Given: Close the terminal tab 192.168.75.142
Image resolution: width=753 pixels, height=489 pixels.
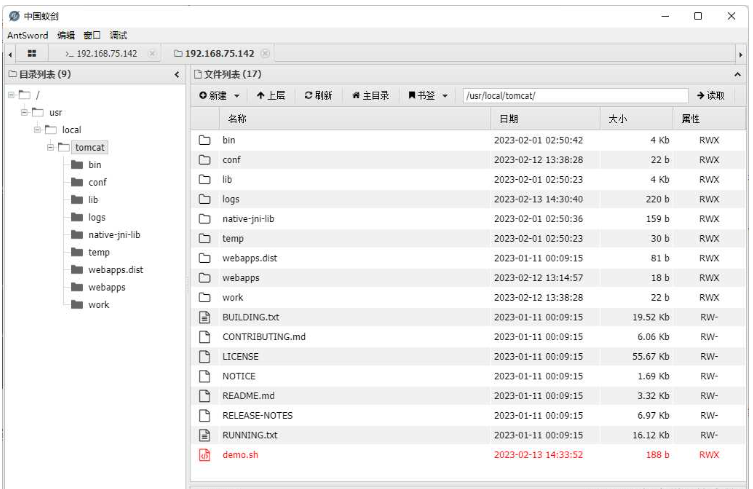Looking at the screenshot, I should (152, 53).
